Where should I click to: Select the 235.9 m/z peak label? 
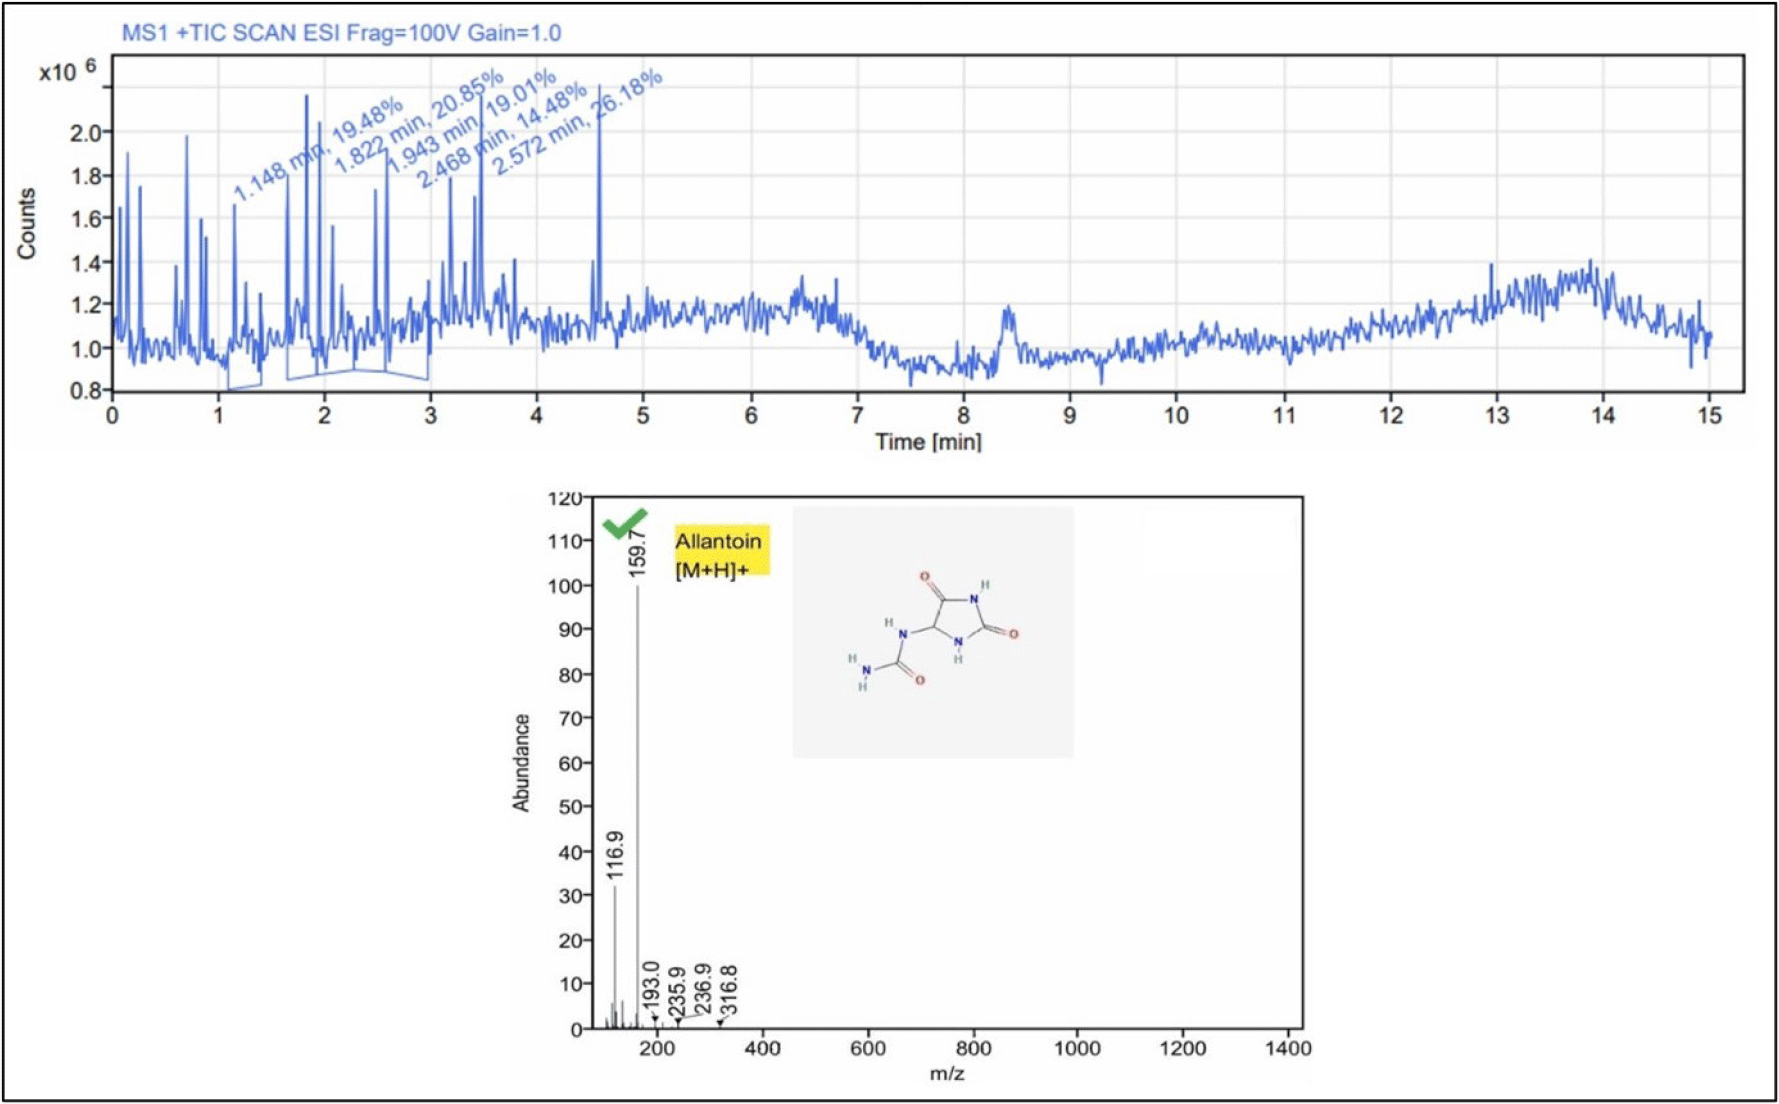[x=677, y=991]
